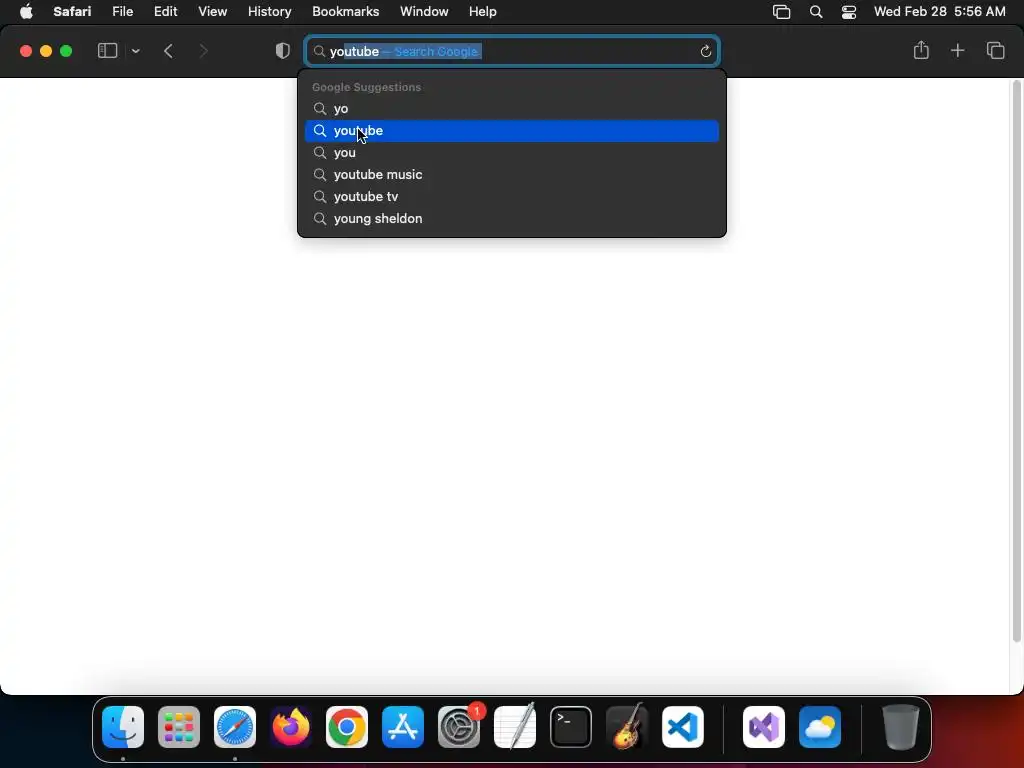Open the Weather app from the Dock

pyautogui.click(x=820, y=727)
